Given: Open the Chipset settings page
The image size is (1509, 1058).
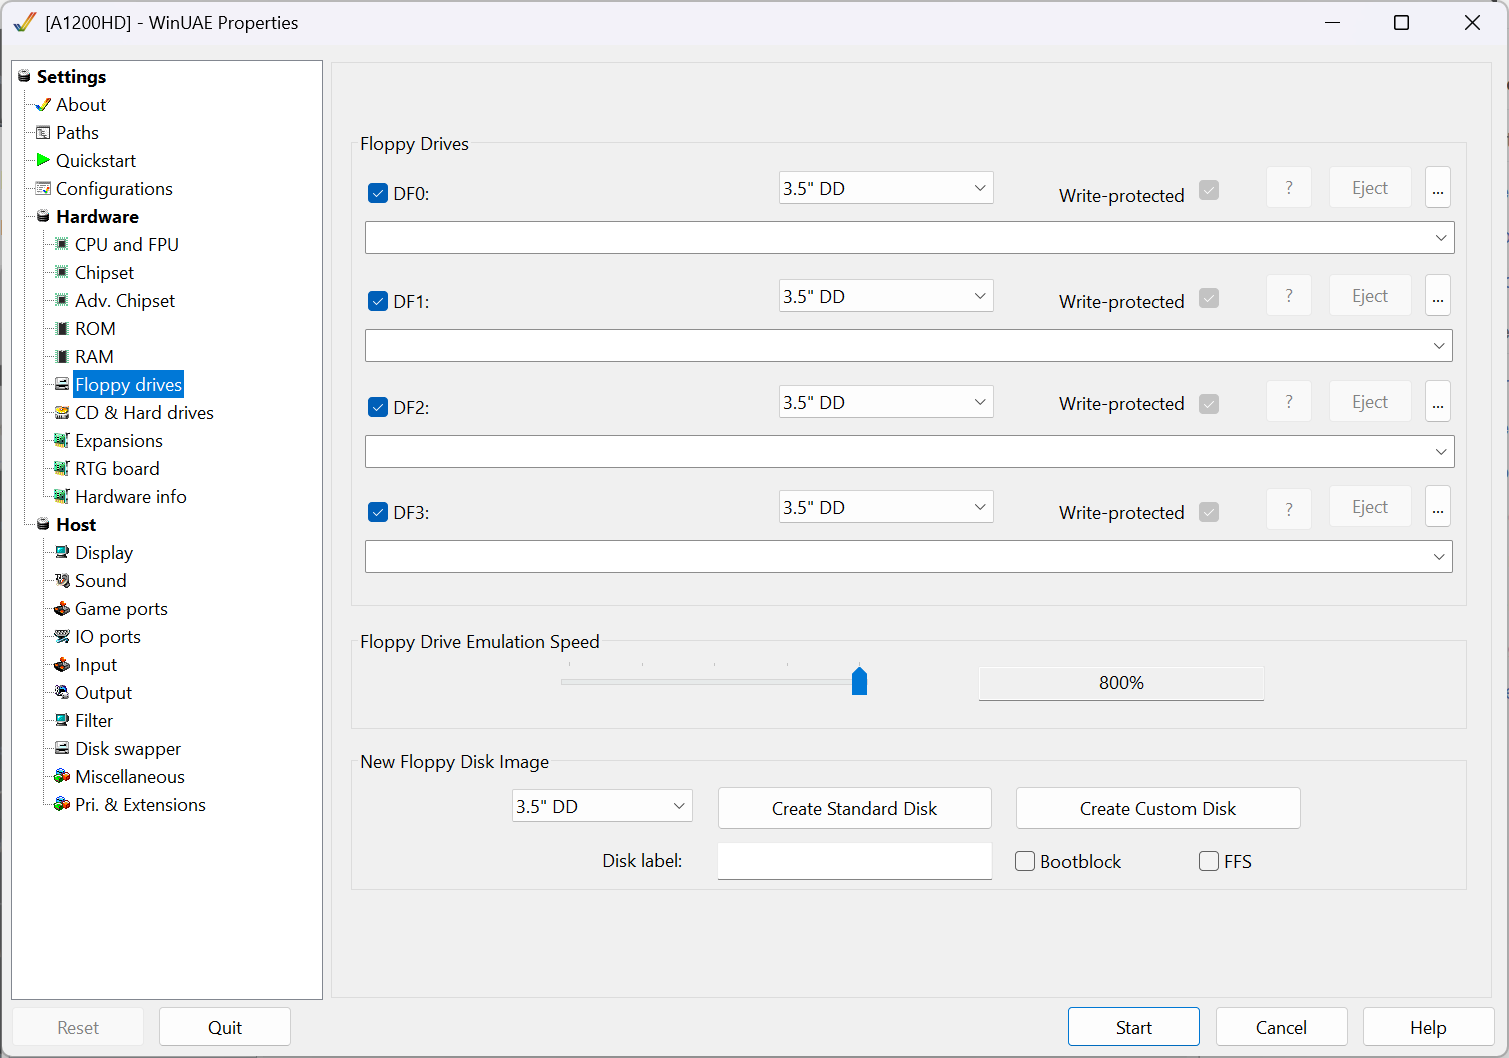Looking at the screenshot, I should click(x=104, y=272).
